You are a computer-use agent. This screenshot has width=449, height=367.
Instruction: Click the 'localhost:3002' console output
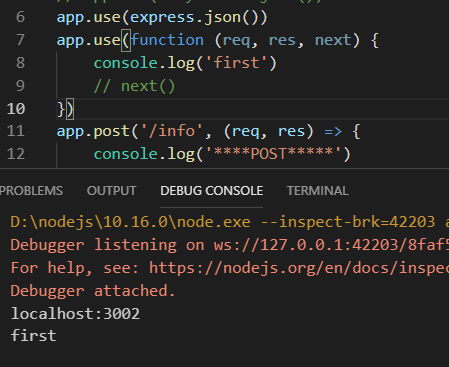(x=75, y=314)
